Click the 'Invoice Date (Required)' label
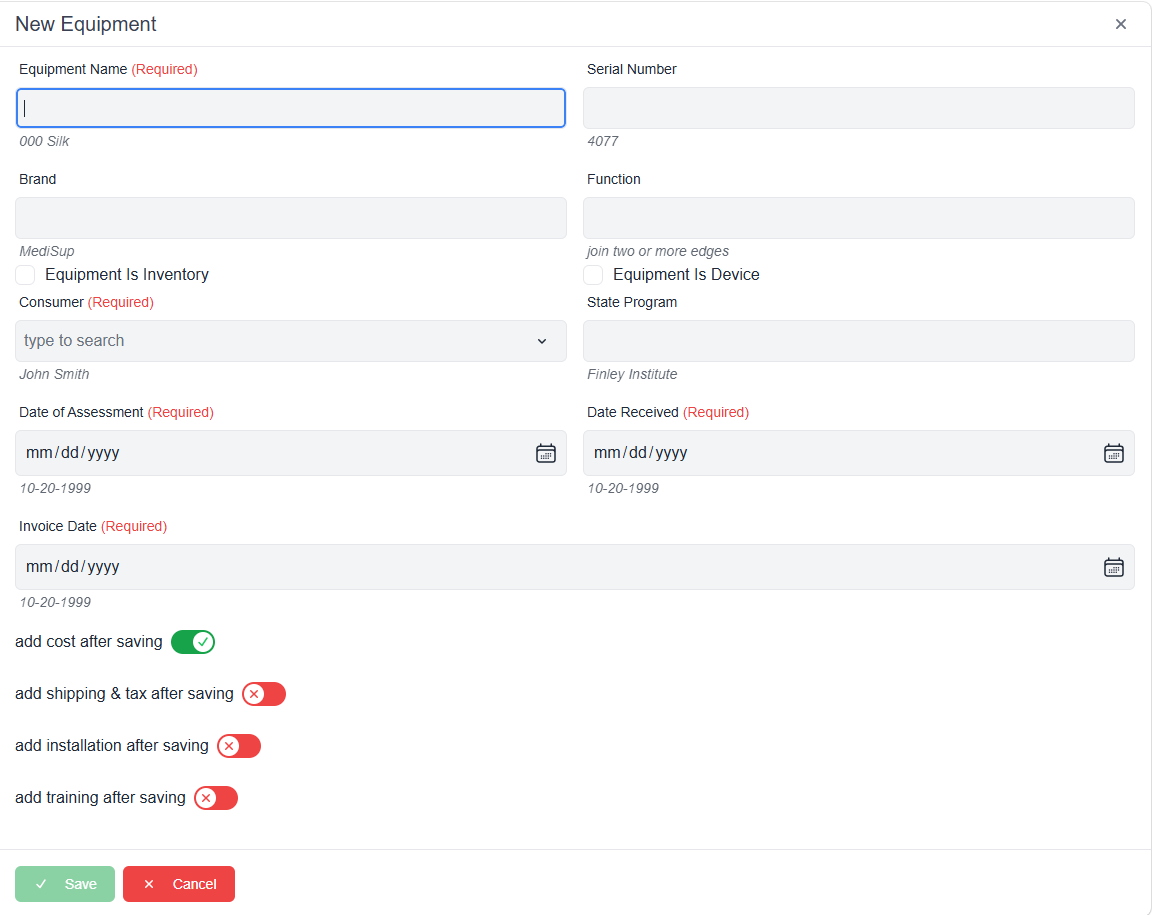Image resolution: width=1152 pixels, height=915 pixels. (93, 526)
